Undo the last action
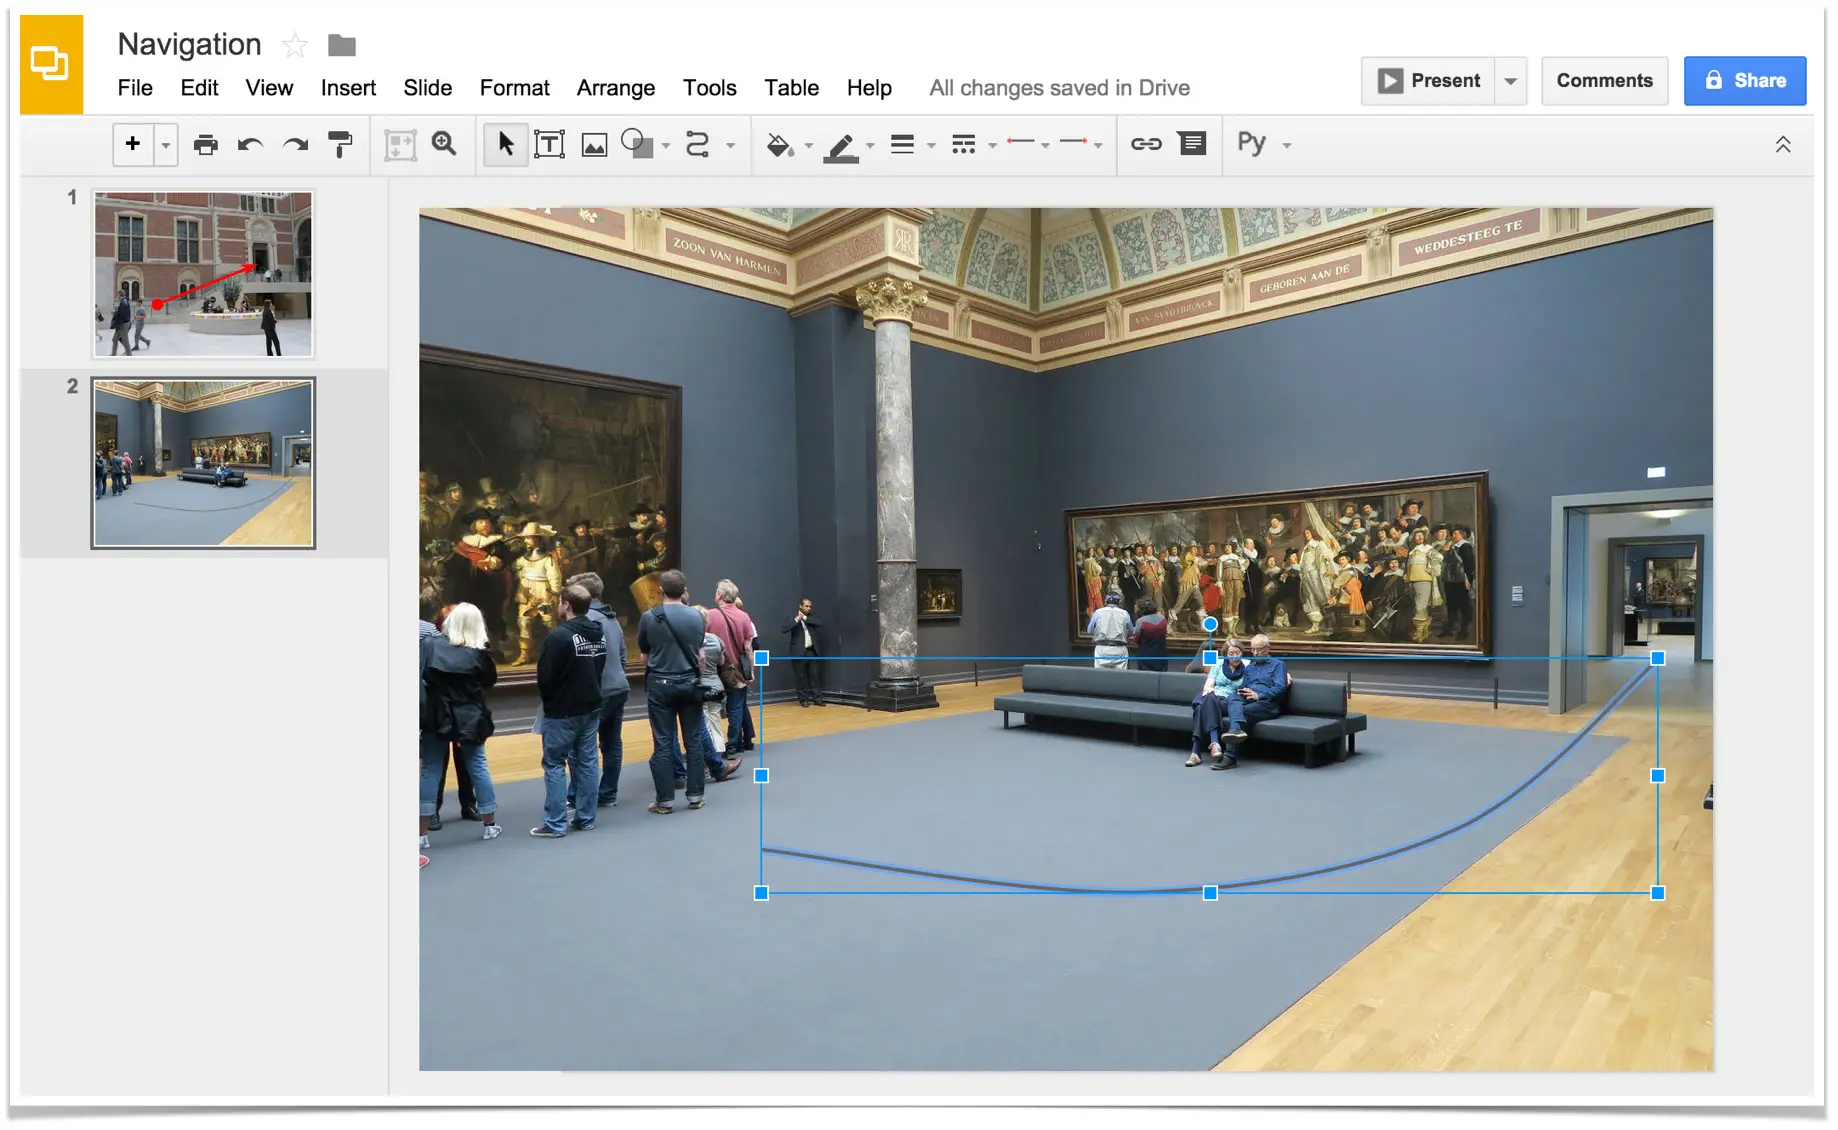 coord(250,145)
